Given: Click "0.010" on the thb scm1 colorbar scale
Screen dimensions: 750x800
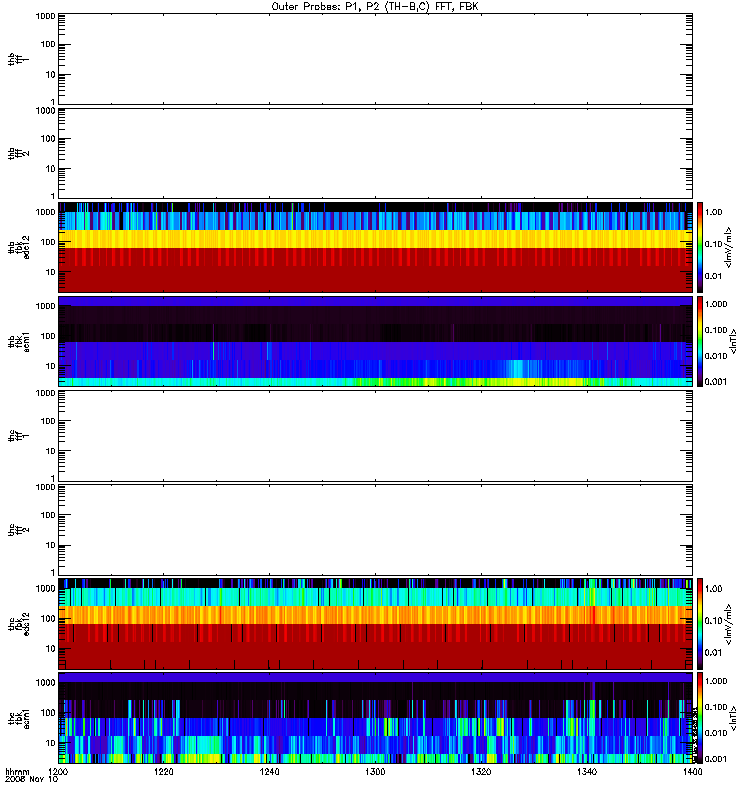Looking at the screenshot, I should coord(716,356).
